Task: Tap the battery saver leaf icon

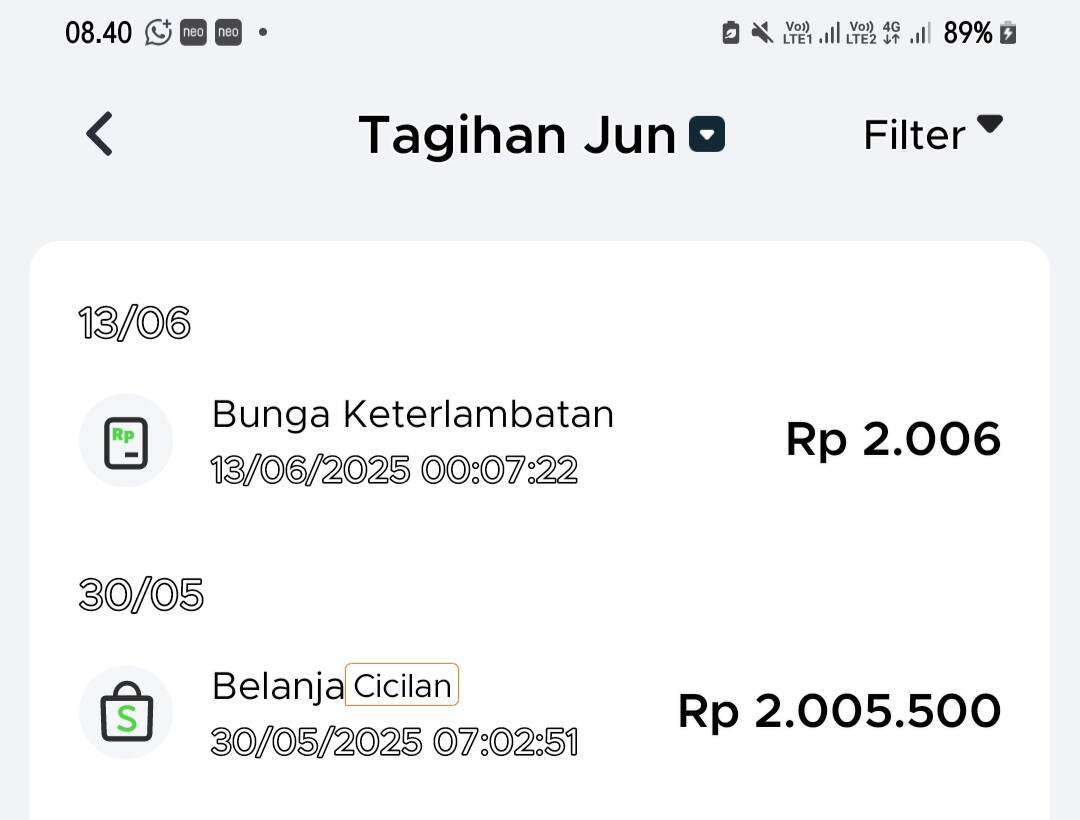Action: point(730,32)
